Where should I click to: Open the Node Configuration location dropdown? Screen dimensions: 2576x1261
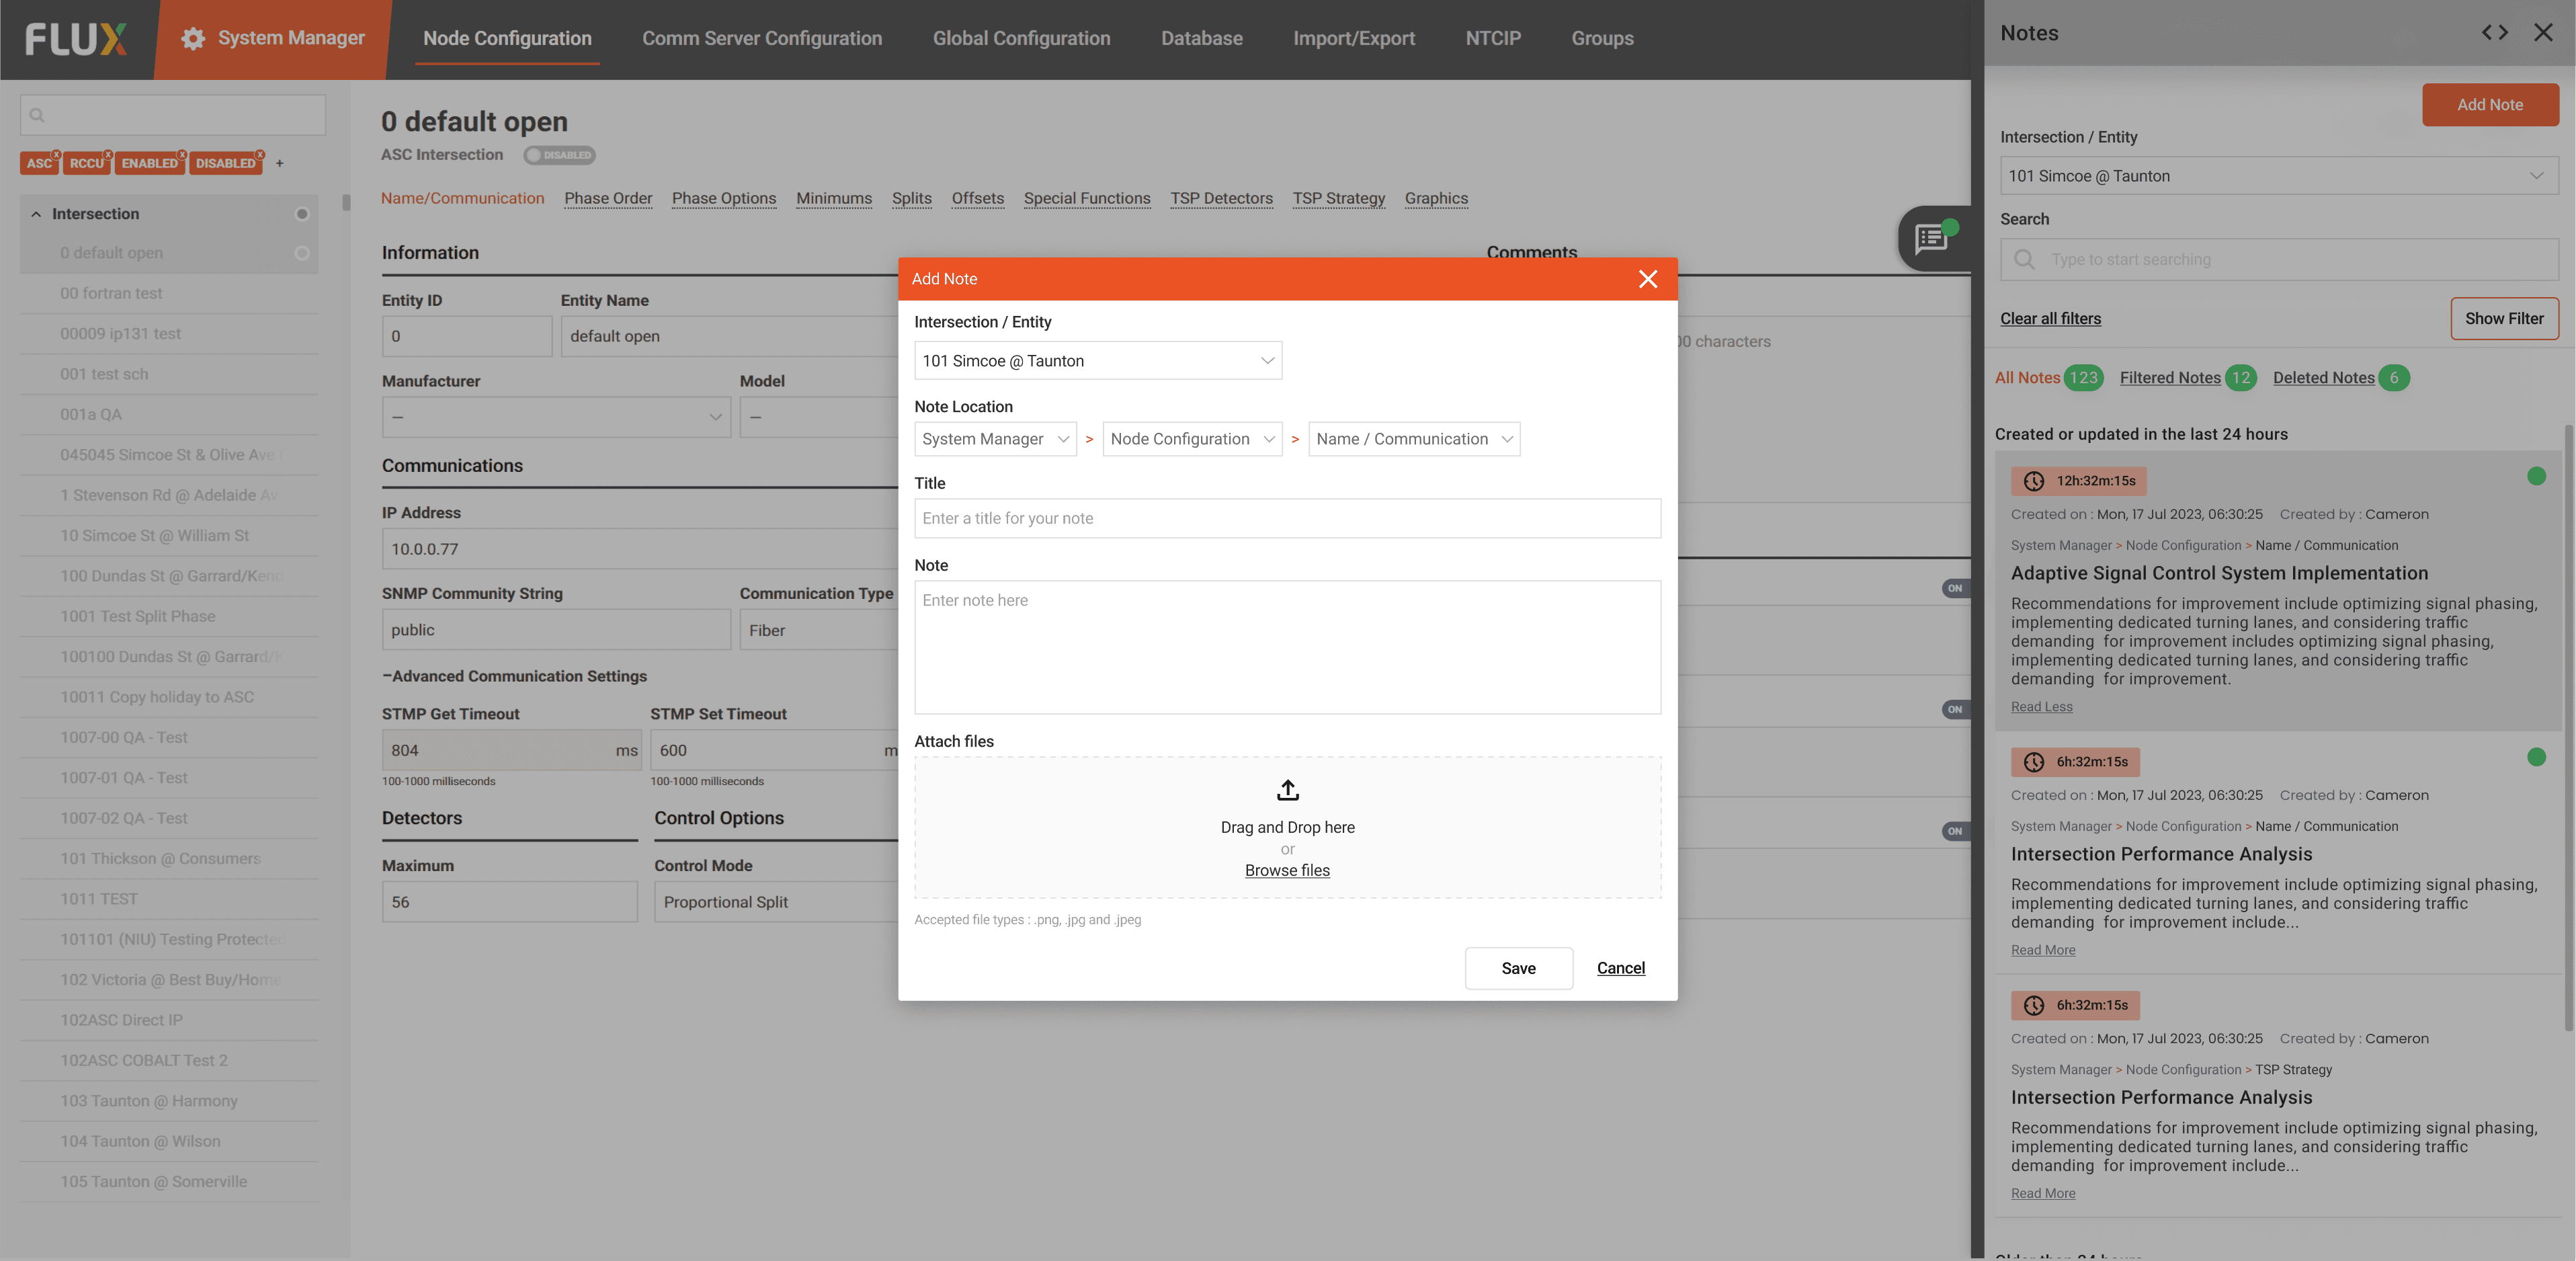click(1191, 439)
